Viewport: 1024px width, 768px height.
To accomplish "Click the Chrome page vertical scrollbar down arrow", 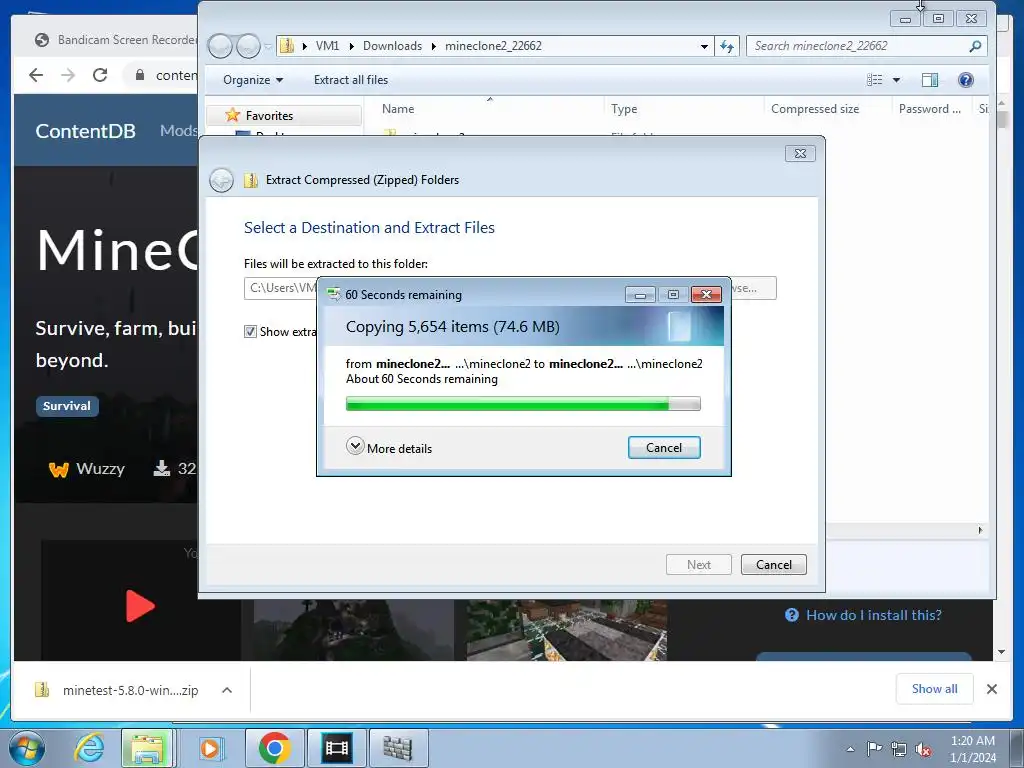I will point(1001,652).
